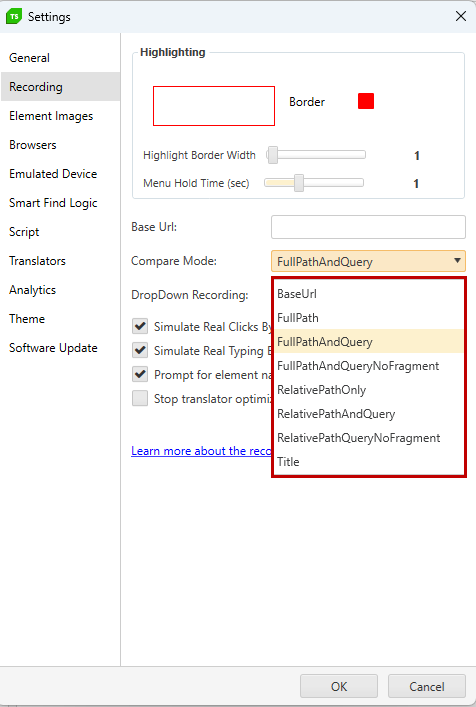This screenshot has width=476, height=707.
Task: Switch to Smart Find Logic section
Action: point(53,203)
